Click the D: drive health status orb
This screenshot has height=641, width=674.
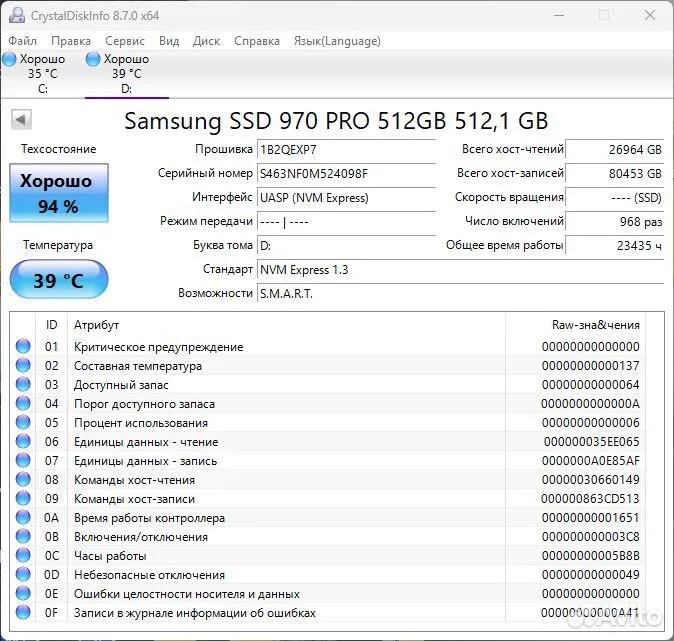(x=93, y=60)
